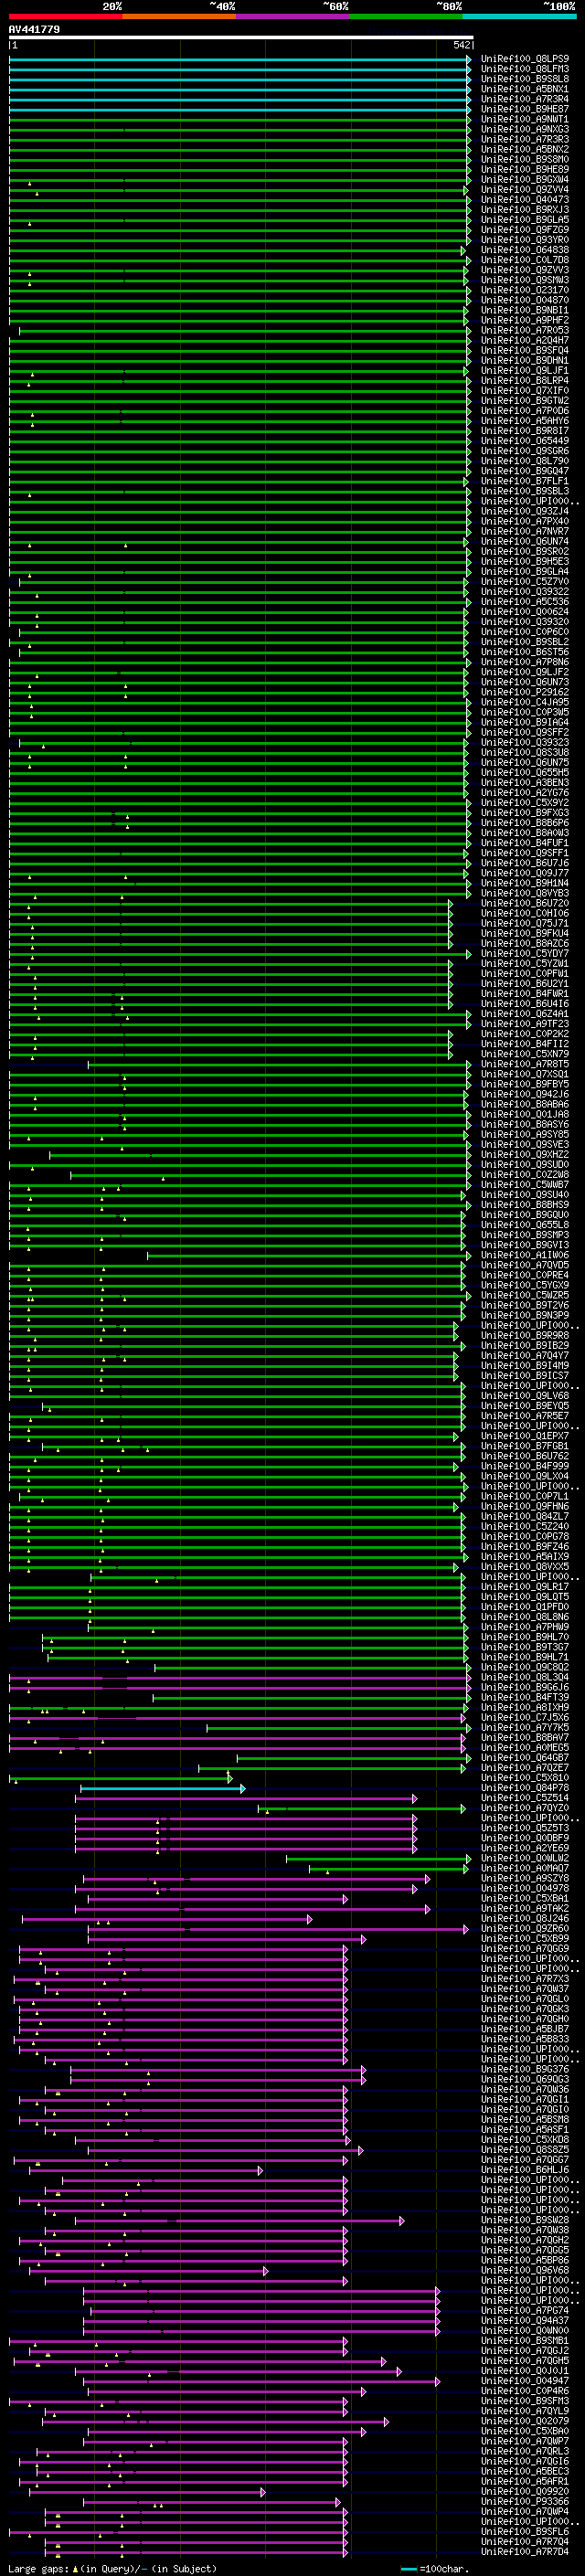Select the UniRef100_A7QYZ0 label
Image resolution: width=585 pixels, height=2576 pixels.
tap(525, 1808)
